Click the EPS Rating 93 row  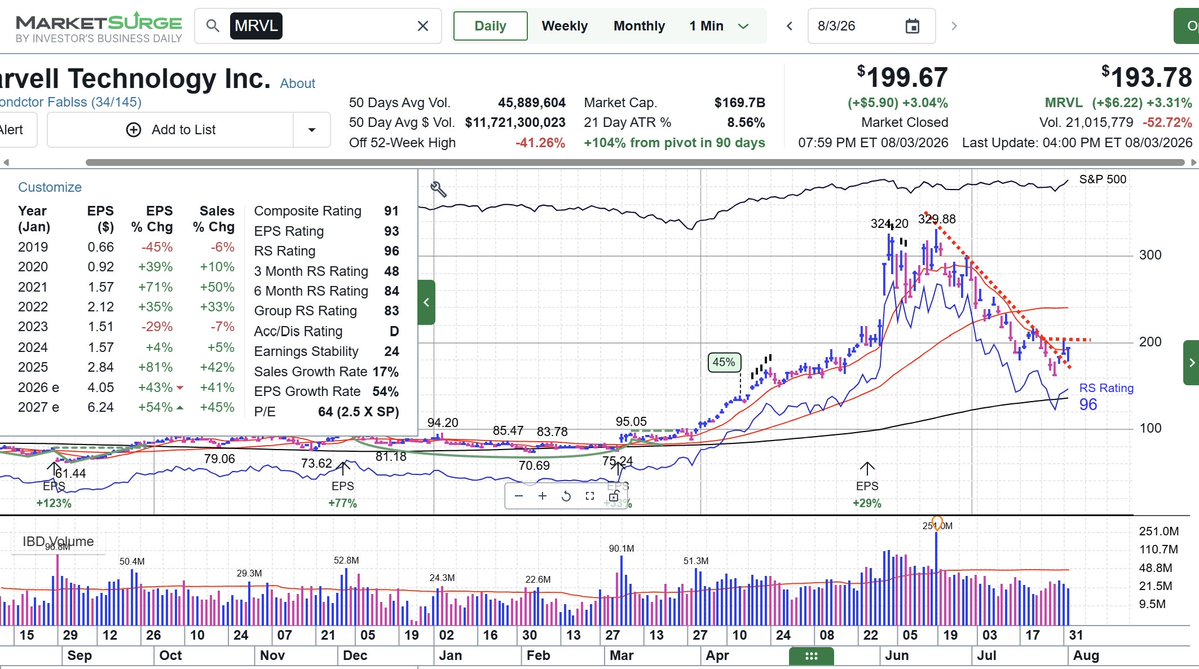pyautogui.click(x=327, y=231)
